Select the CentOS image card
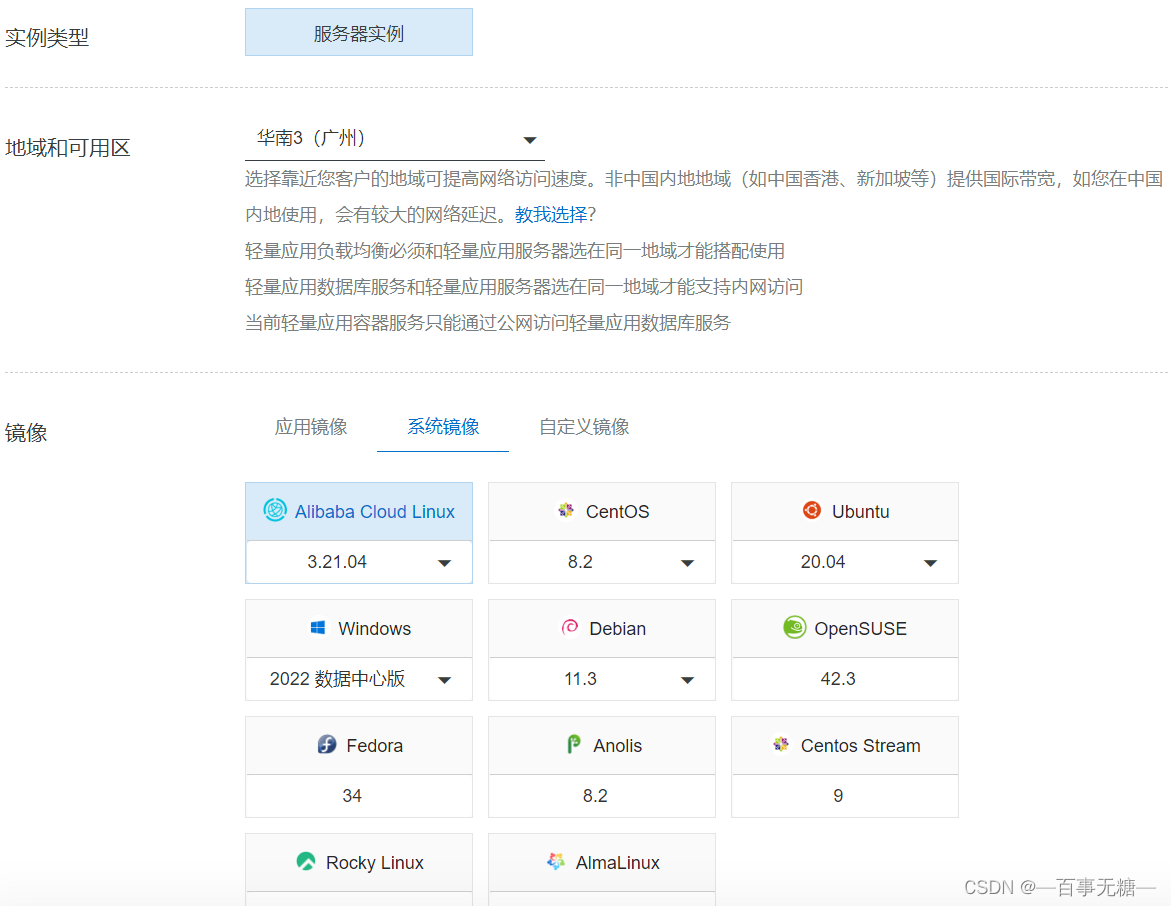 tap(602, 512)
